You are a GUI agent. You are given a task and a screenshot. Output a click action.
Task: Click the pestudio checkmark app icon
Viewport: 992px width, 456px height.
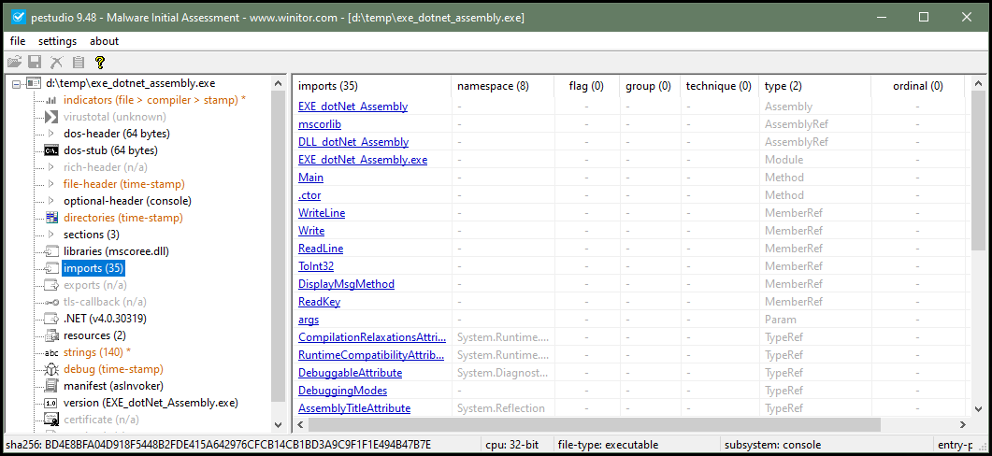tap(20, 17)
